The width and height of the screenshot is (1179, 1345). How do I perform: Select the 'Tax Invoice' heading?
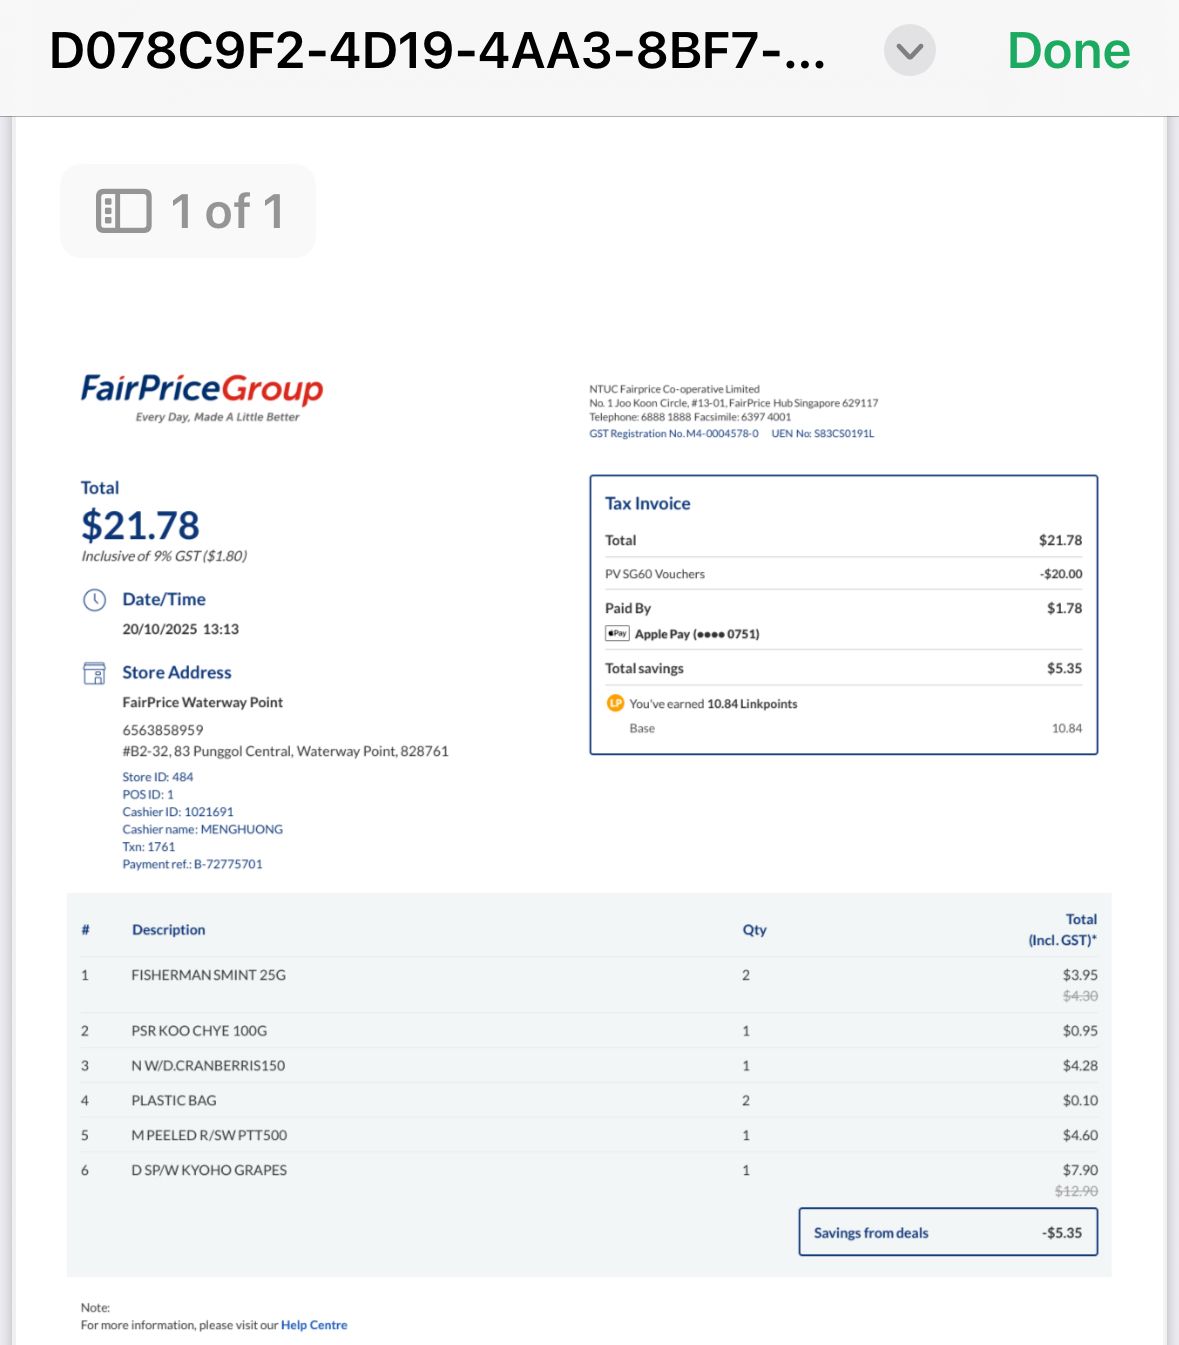(648, 504)
